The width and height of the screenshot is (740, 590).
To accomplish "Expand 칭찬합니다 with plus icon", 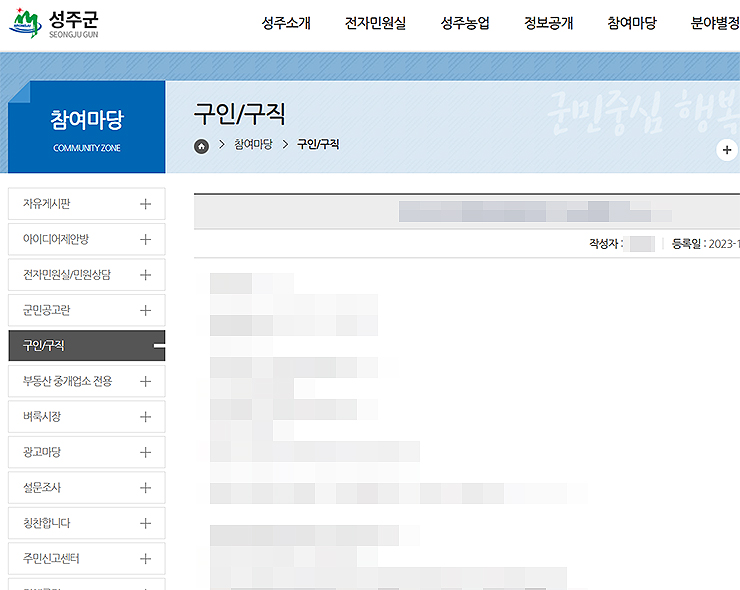I will [145, 523].
